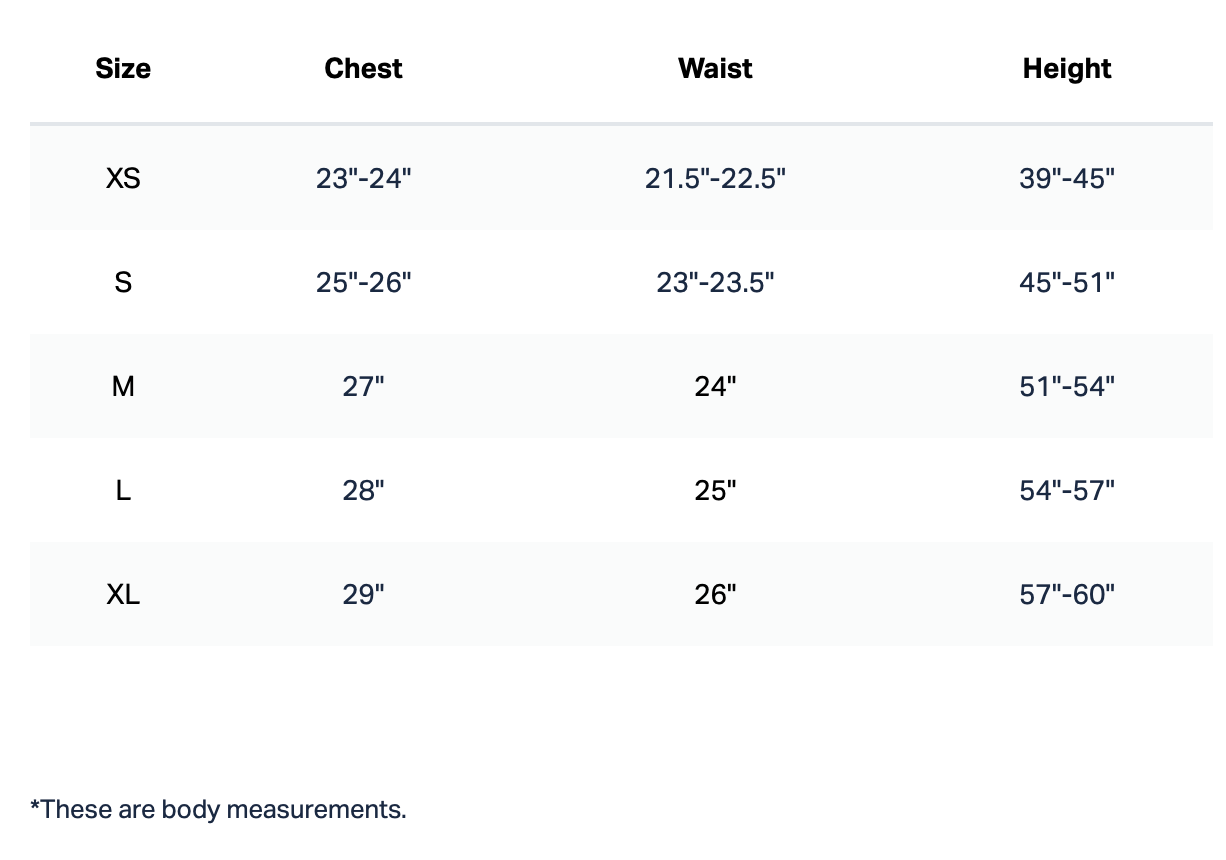Select the XS size label
The height and width of the screenshot is (860, 1226).
coord(123,179)
